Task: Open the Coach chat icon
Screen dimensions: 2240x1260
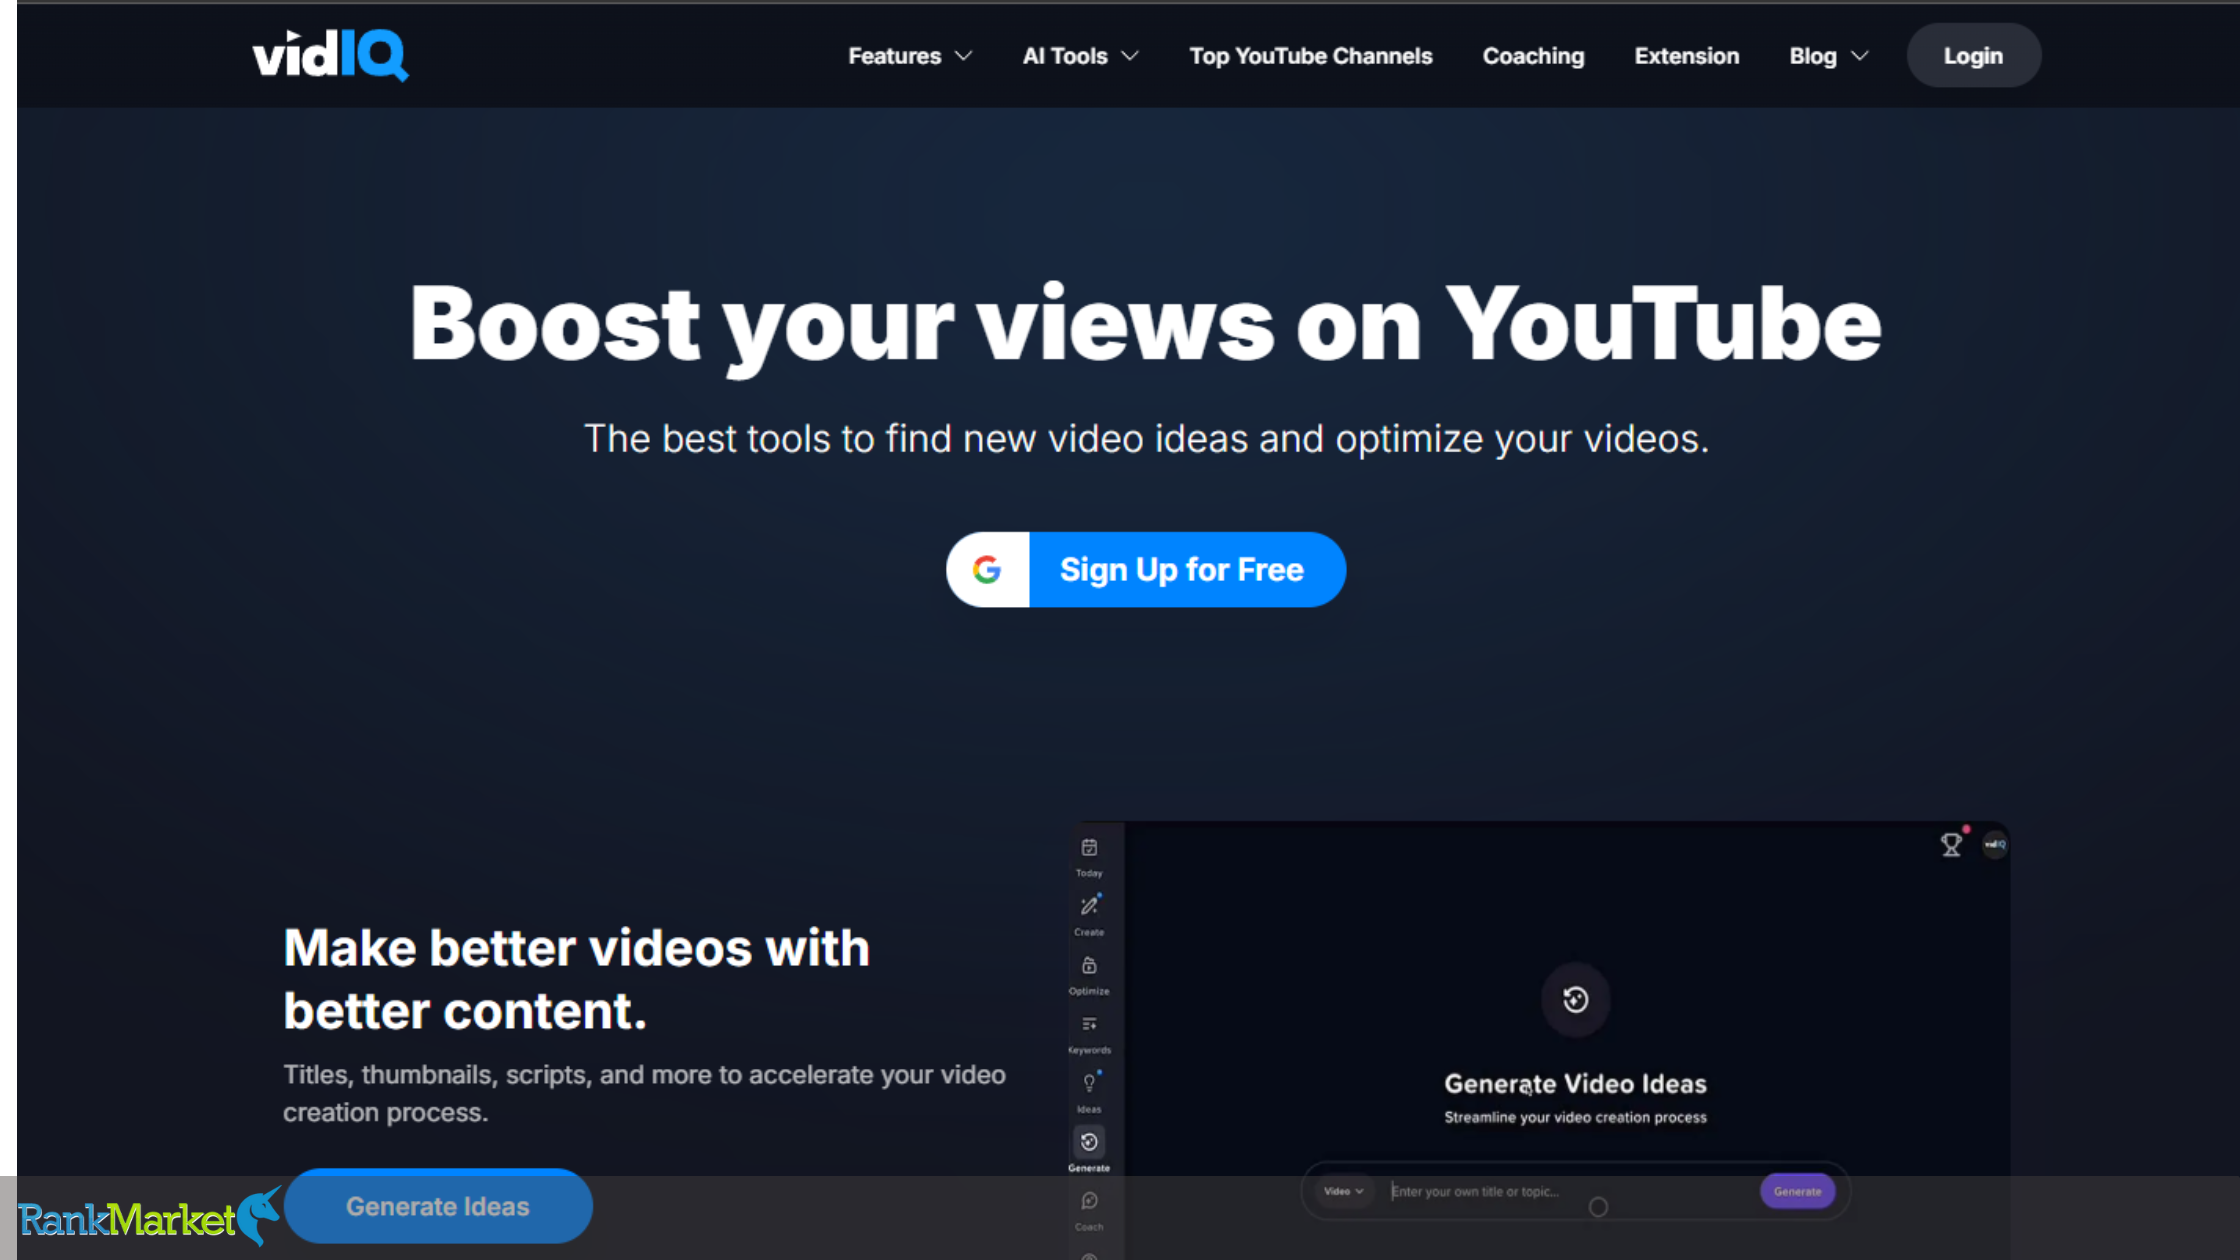Action: click(1089, 1202)
